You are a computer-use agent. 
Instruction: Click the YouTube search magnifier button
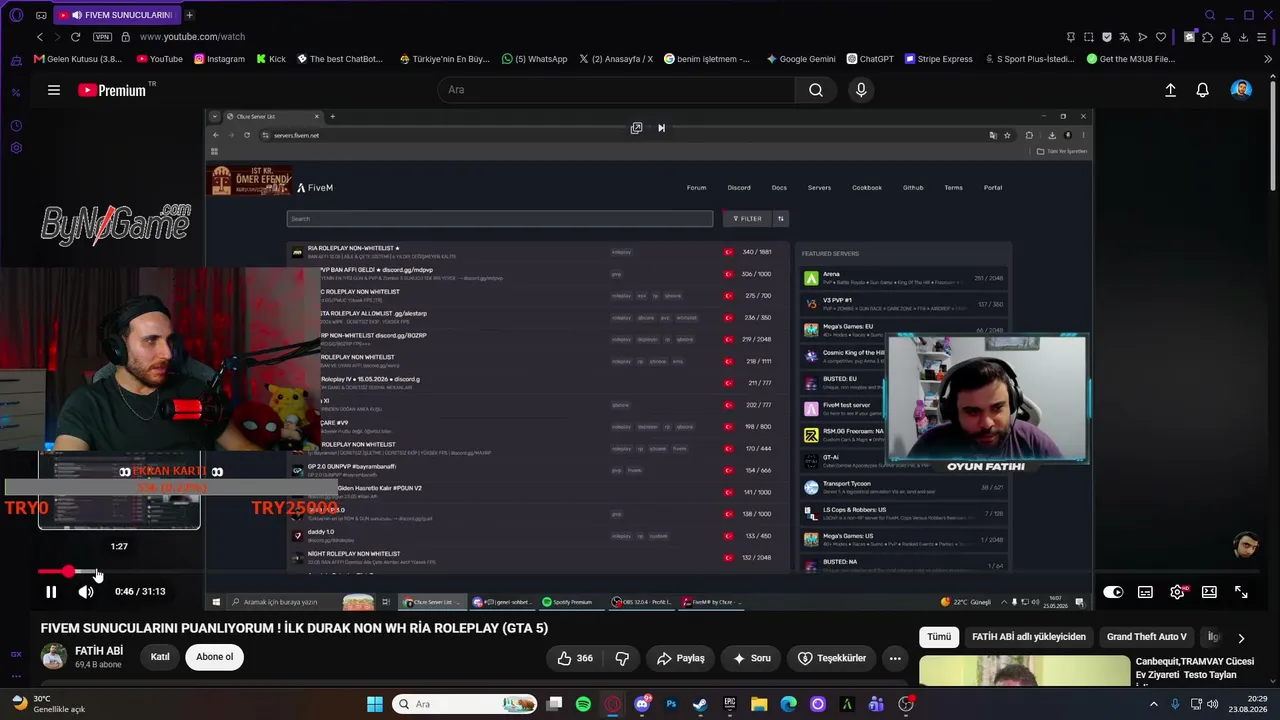pos(816,90)
